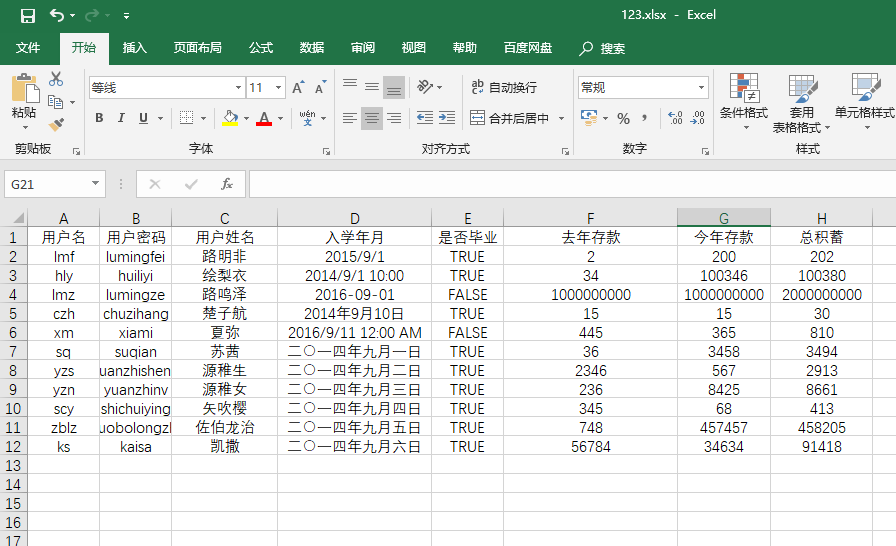Click the 搜索 search magnifier
Screen dimensions: 896x546
[586, 49]
